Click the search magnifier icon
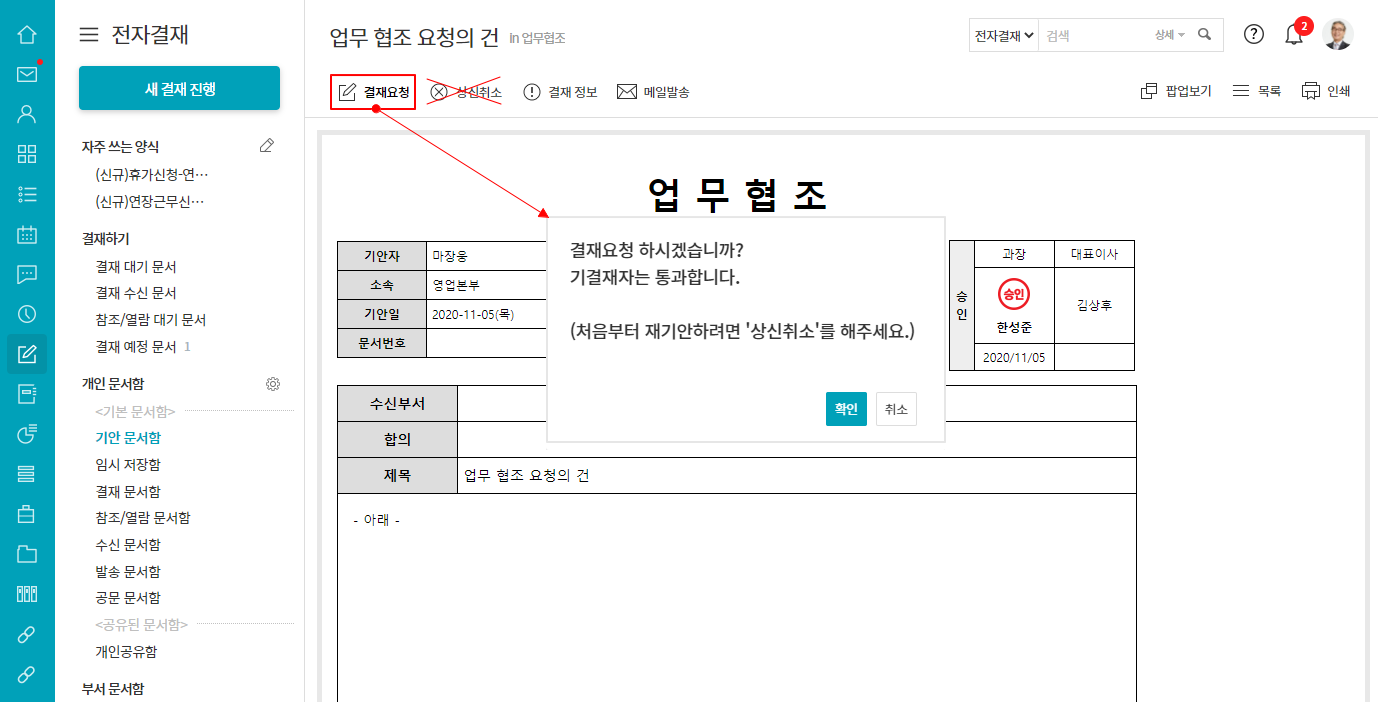1378x702 pixels. tap(1205, 35)
